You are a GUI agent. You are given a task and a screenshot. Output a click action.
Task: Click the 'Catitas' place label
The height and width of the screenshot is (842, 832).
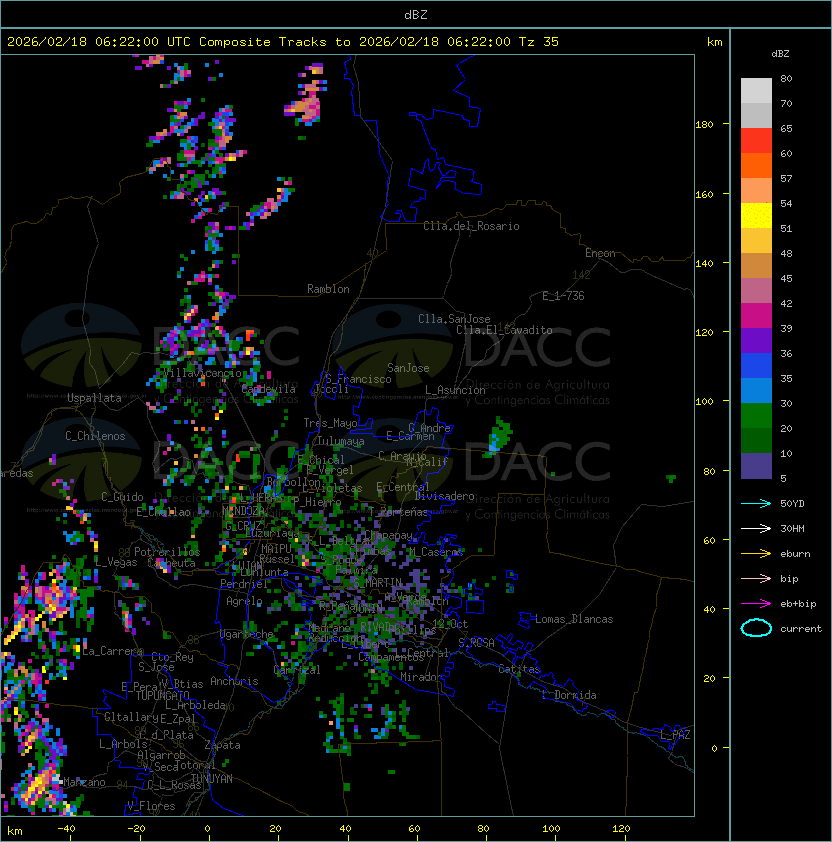519,669
